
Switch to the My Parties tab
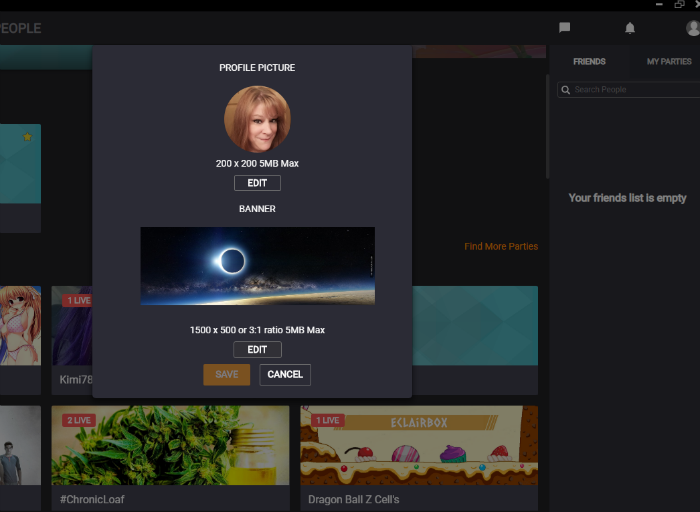[669, 62]
